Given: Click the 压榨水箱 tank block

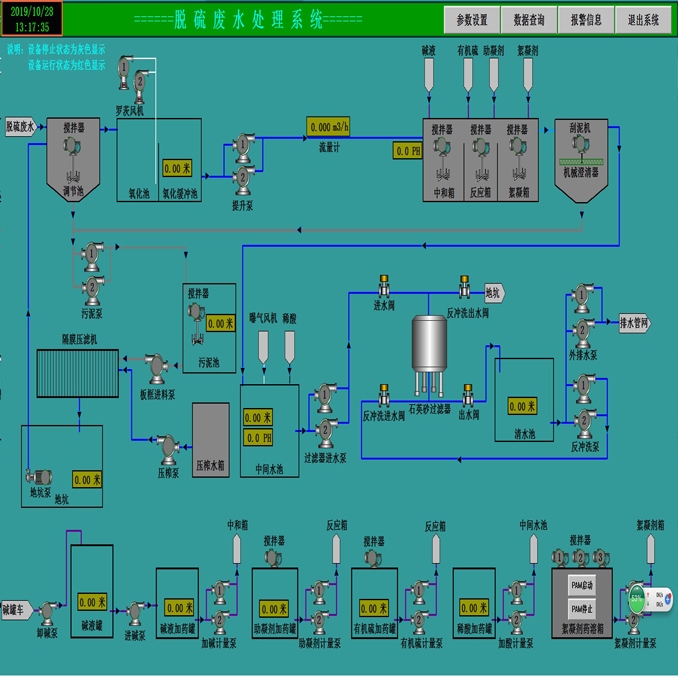Looking at the screenshot, I should tap(211, 440).
